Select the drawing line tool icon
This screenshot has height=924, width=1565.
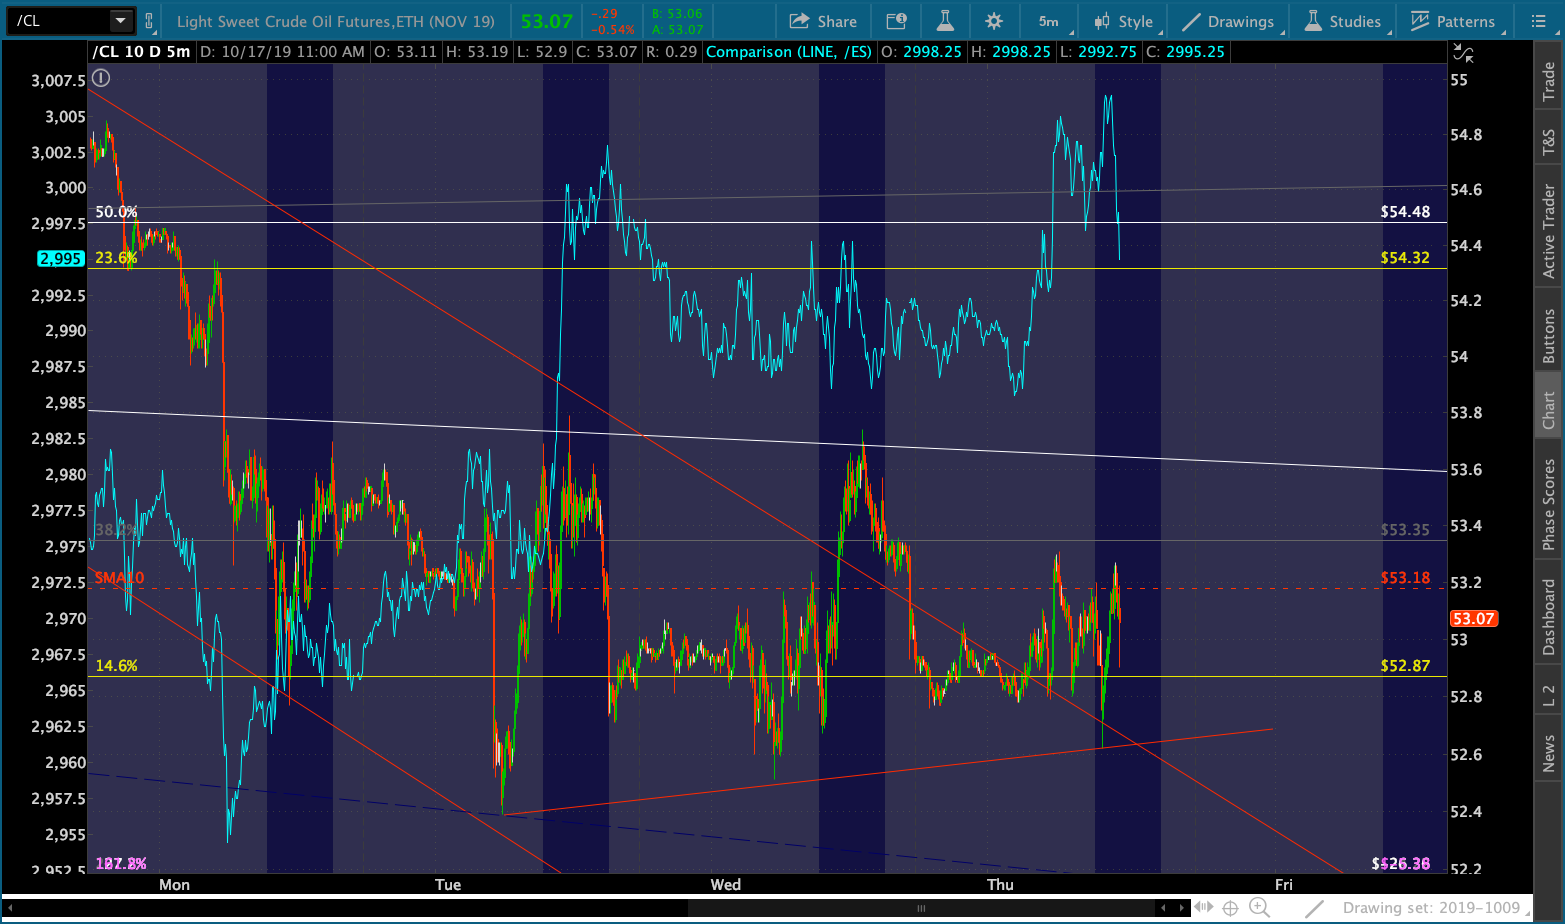click(1315, 907)
